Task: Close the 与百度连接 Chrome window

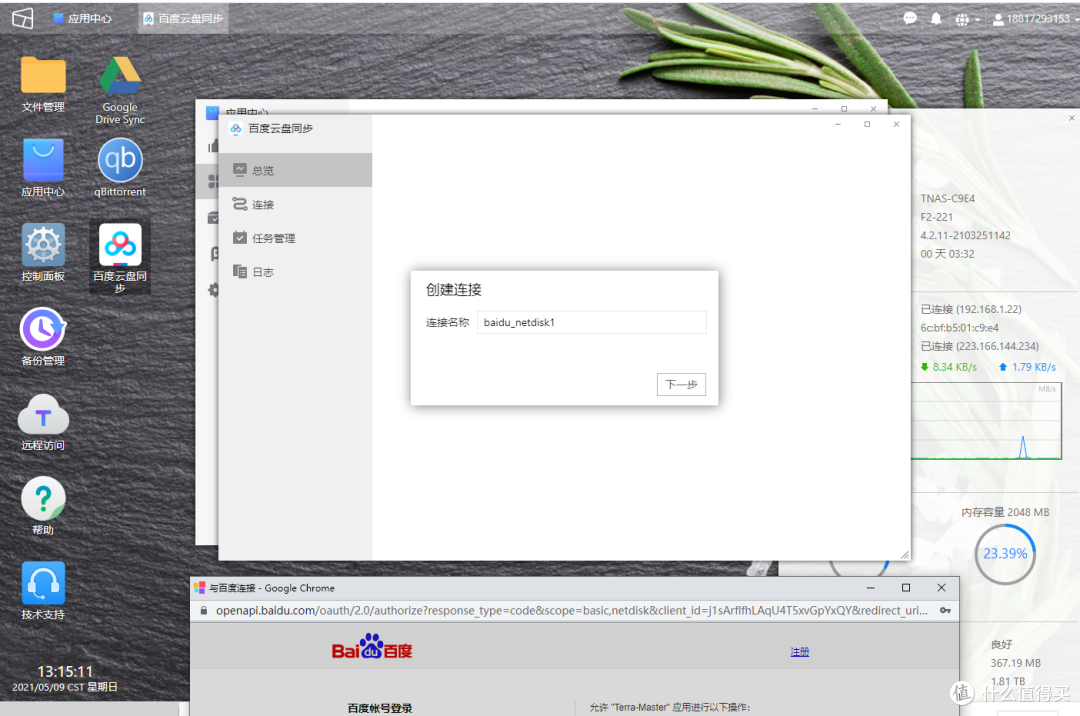Action: pyautogui.click(x=942, y=588)
